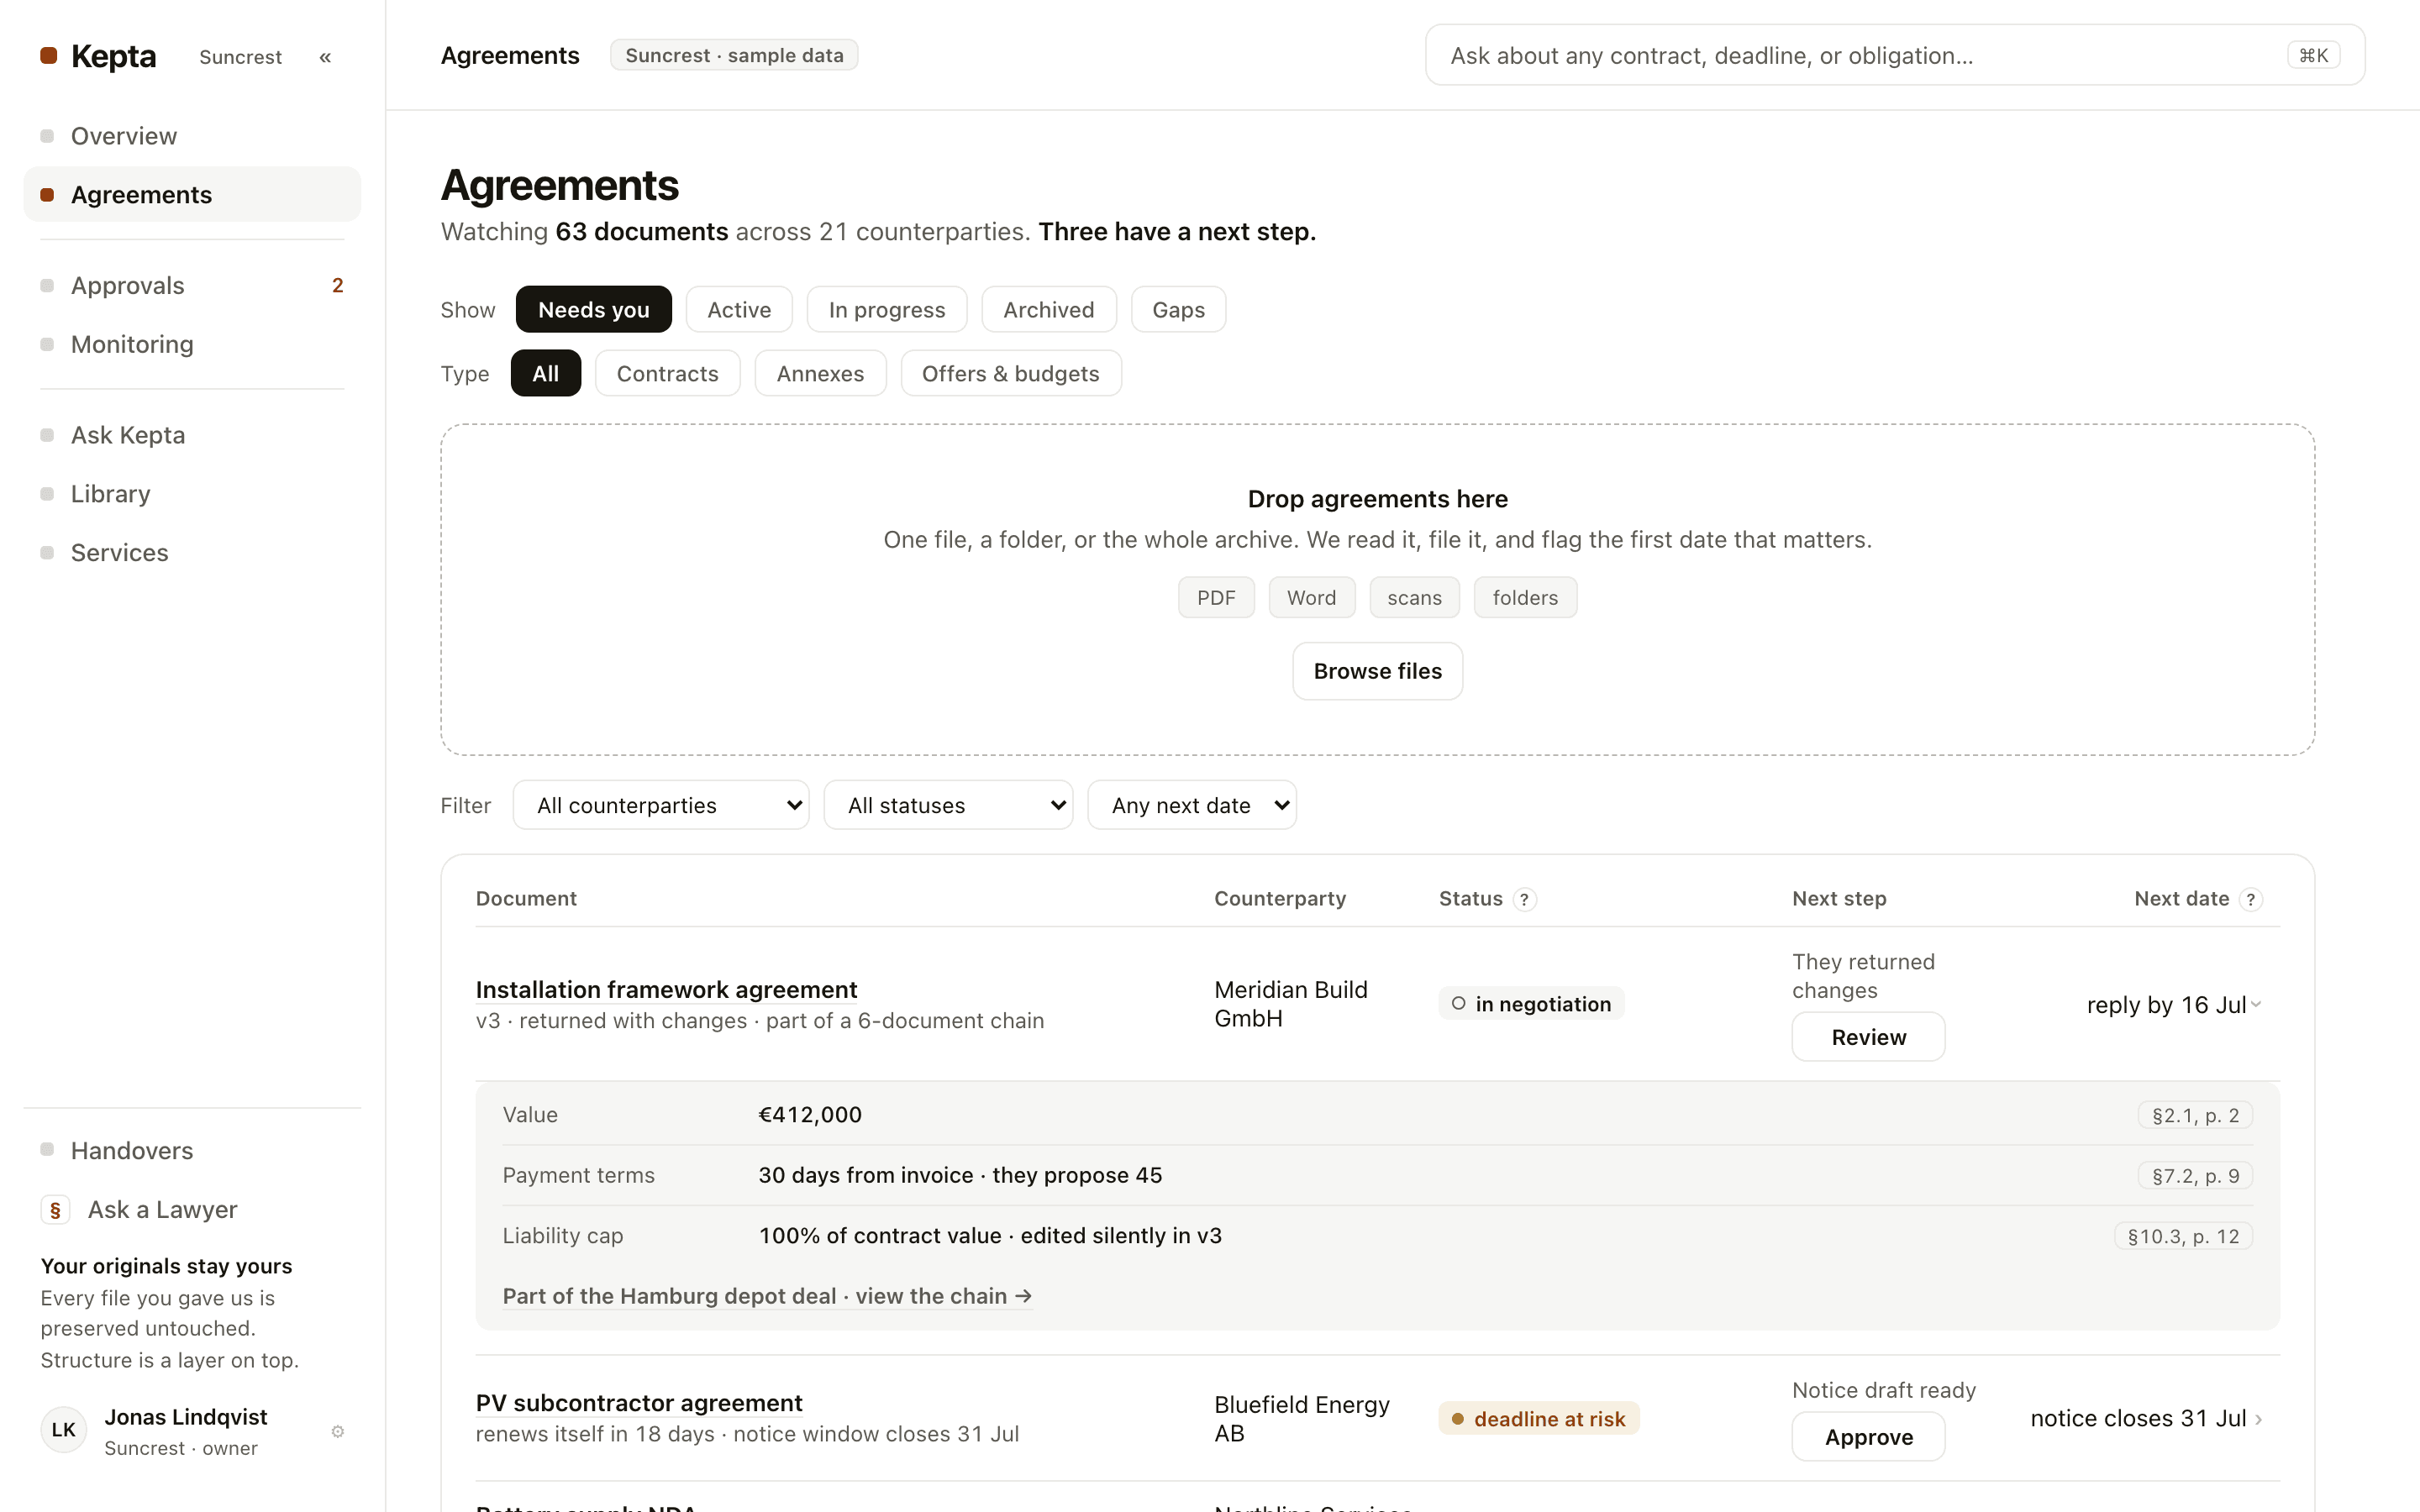Expand the notice closes 31 Jul row chevron
Image resolution: width=2420 pixels, height=1512 pixels.
pos(2259,1419)
